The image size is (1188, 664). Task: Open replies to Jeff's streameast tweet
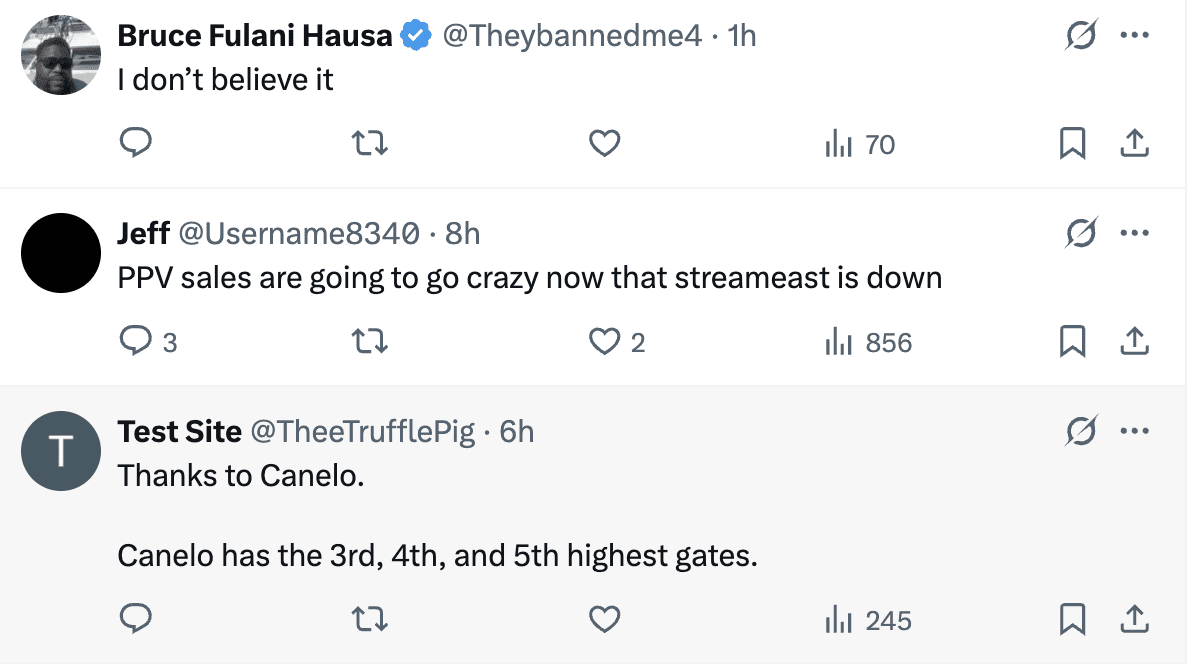pyautogui.click(x=135, y=343)
